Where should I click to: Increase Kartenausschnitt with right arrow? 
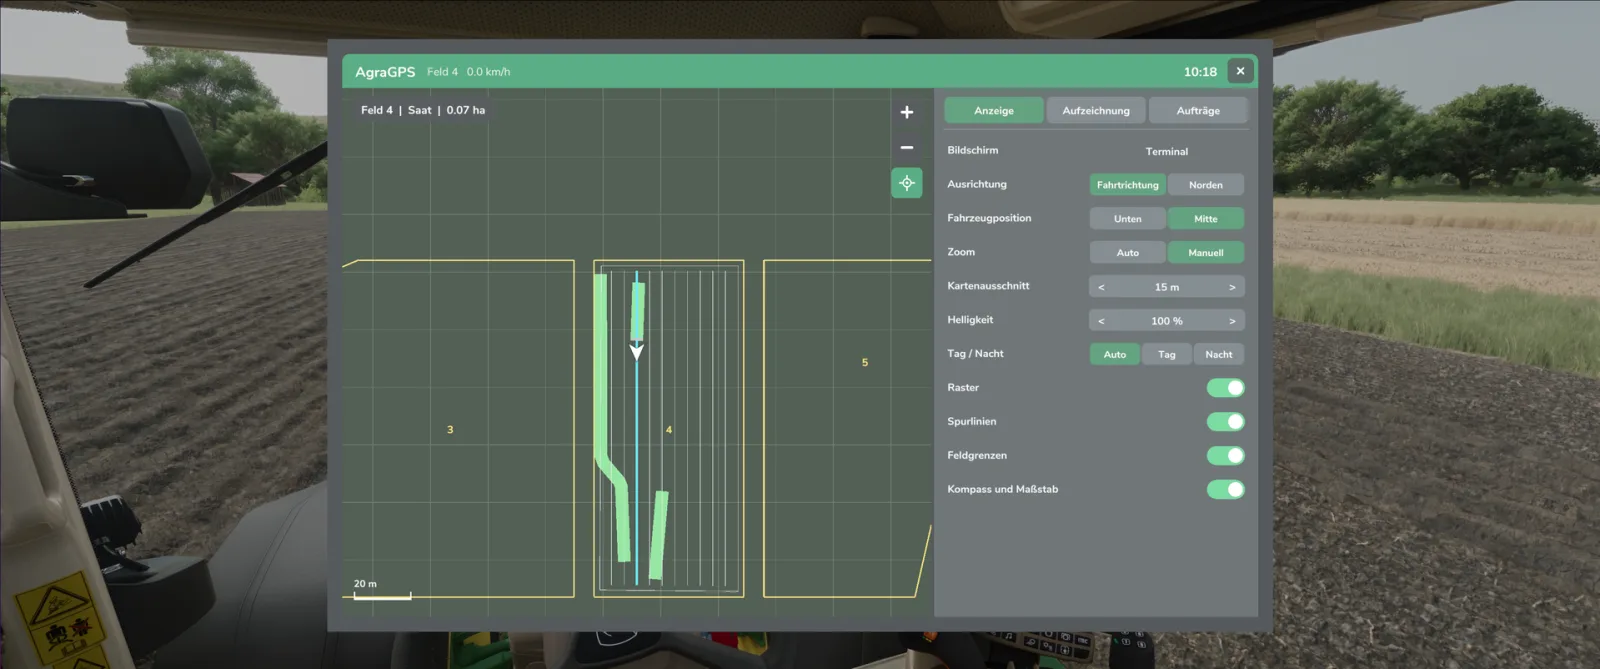point(1232,287)
